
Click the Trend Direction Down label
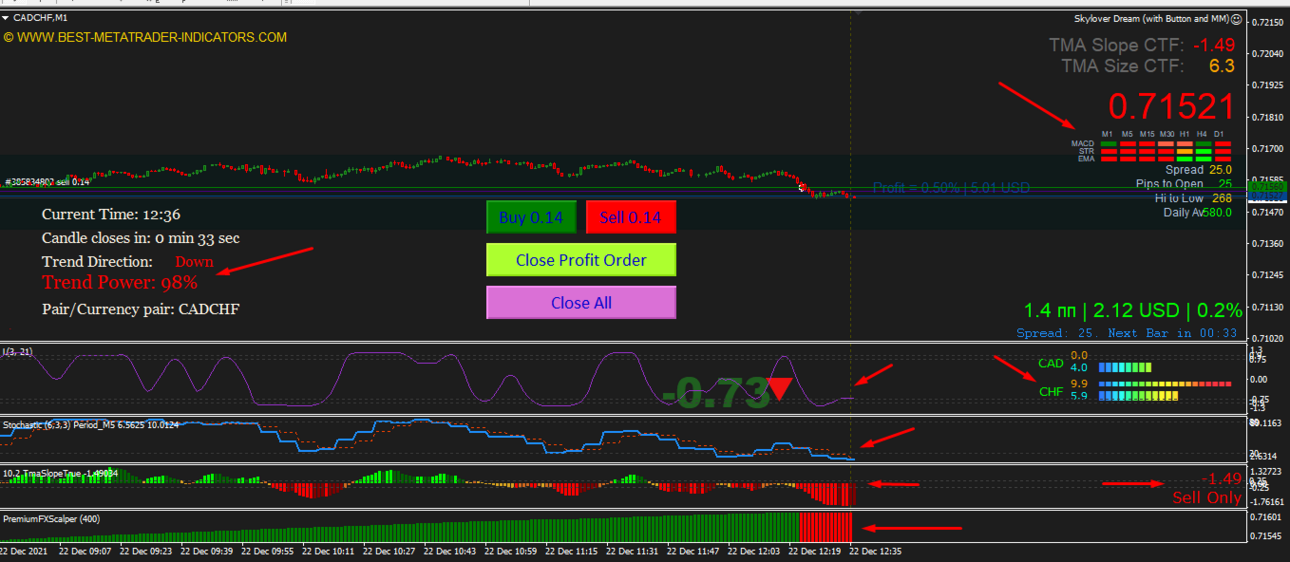coord(127,262)
